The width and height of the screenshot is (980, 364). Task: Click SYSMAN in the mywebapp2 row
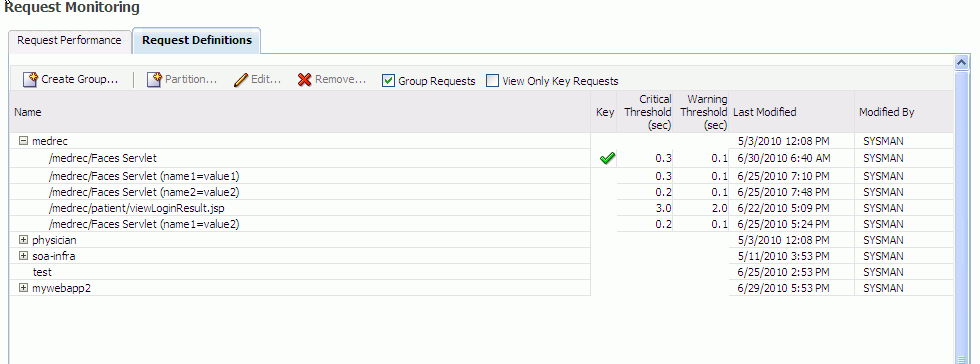click(883, 288)
